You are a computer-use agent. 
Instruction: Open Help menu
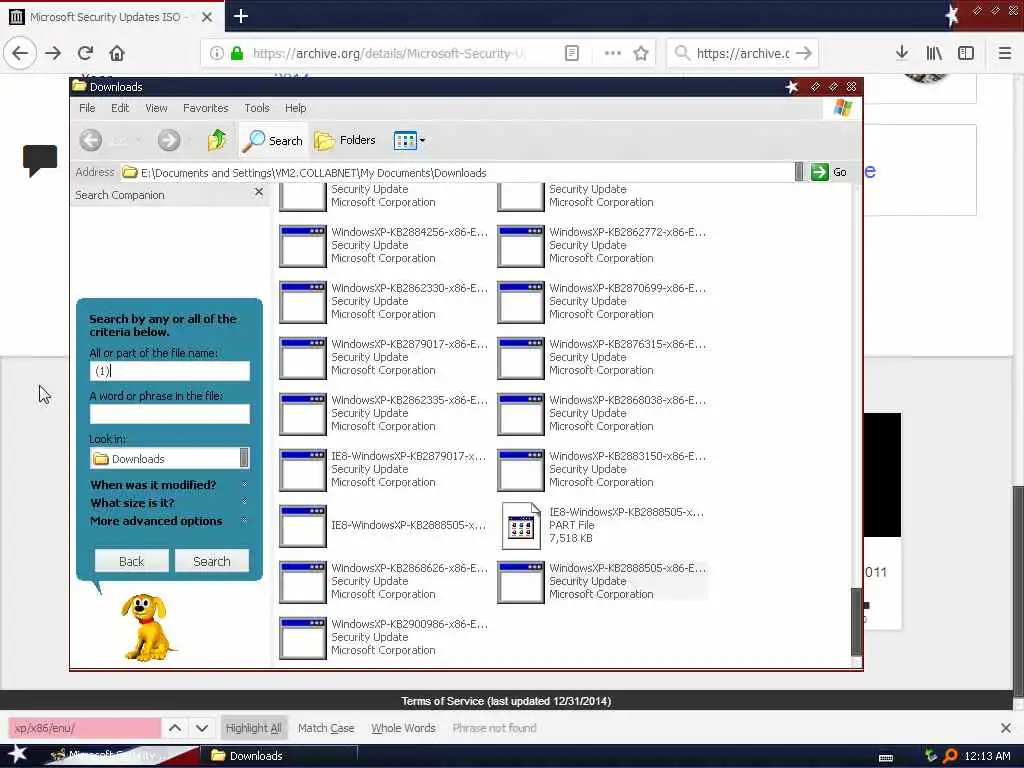click(295, 108)
